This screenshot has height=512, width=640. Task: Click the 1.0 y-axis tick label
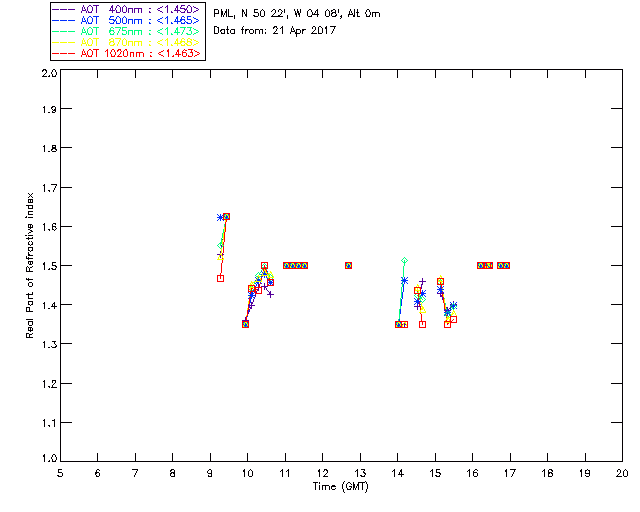[x=49, y=458]
